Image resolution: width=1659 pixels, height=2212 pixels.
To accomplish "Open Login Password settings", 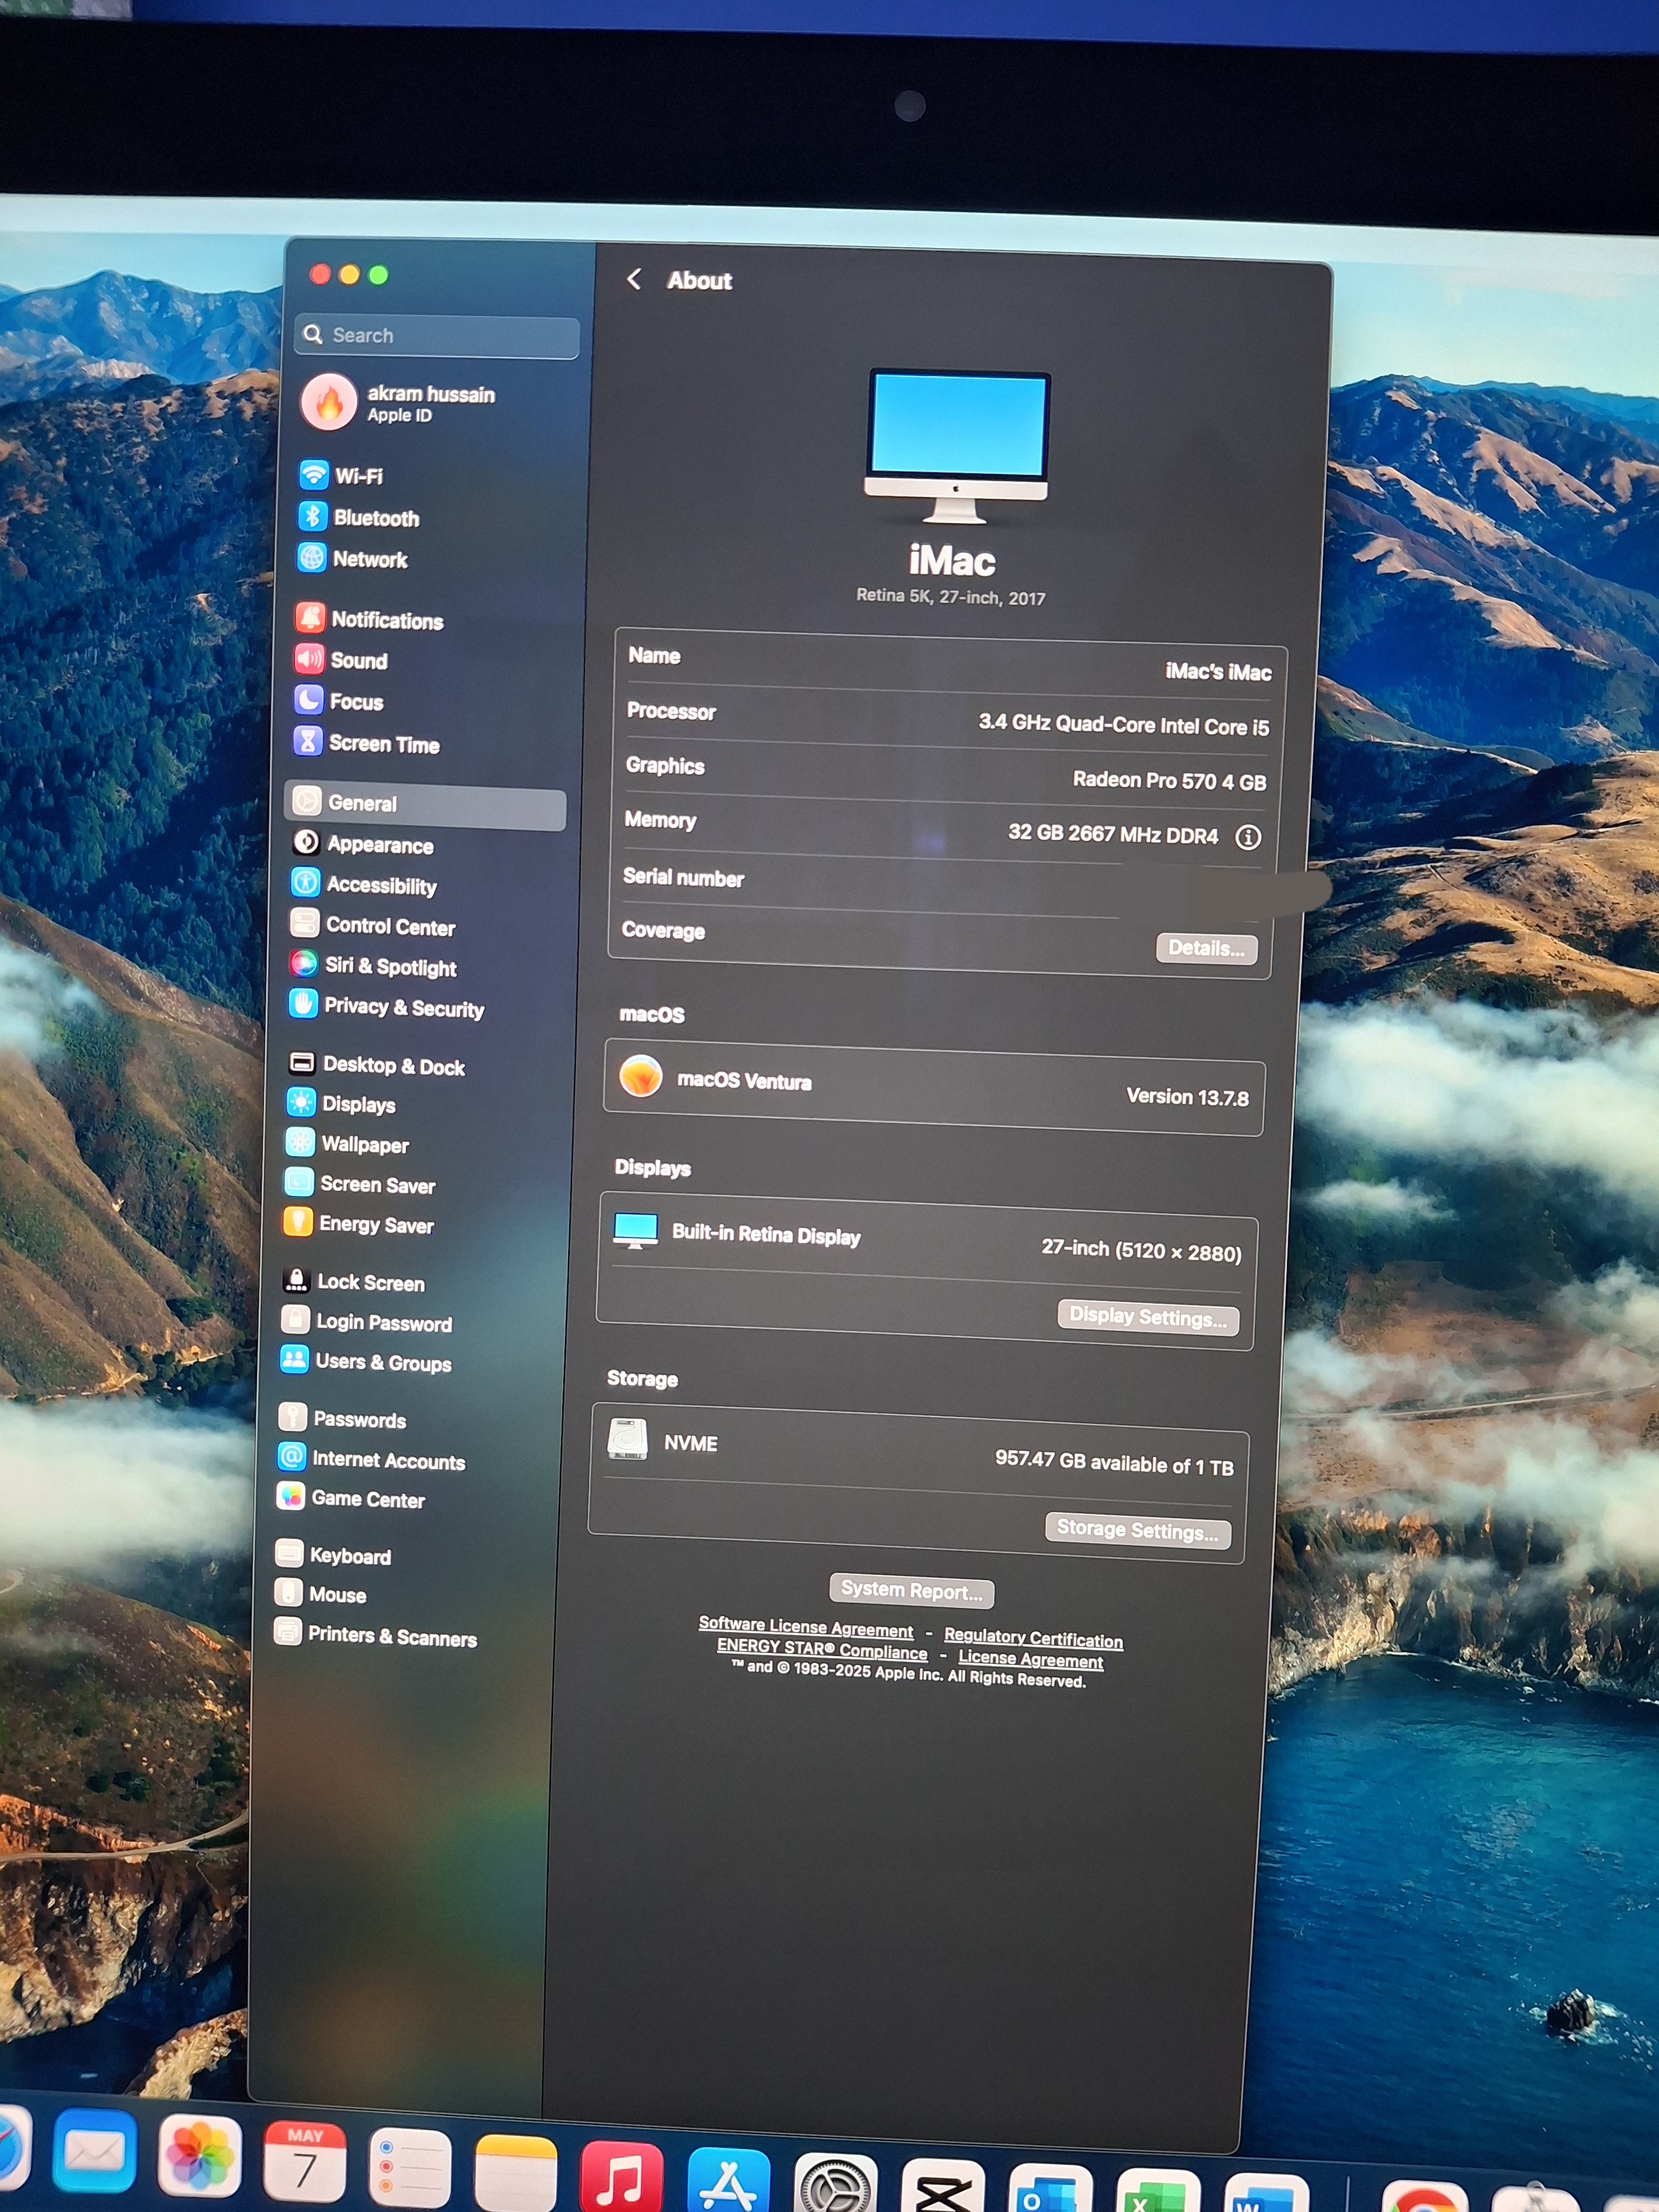I will tap(367, 1322).
